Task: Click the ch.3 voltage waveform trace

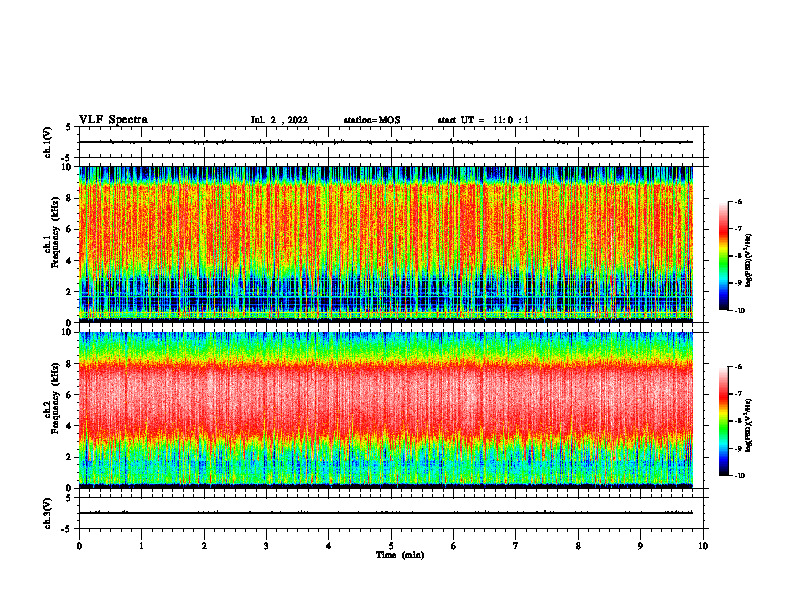Action: 386,513
